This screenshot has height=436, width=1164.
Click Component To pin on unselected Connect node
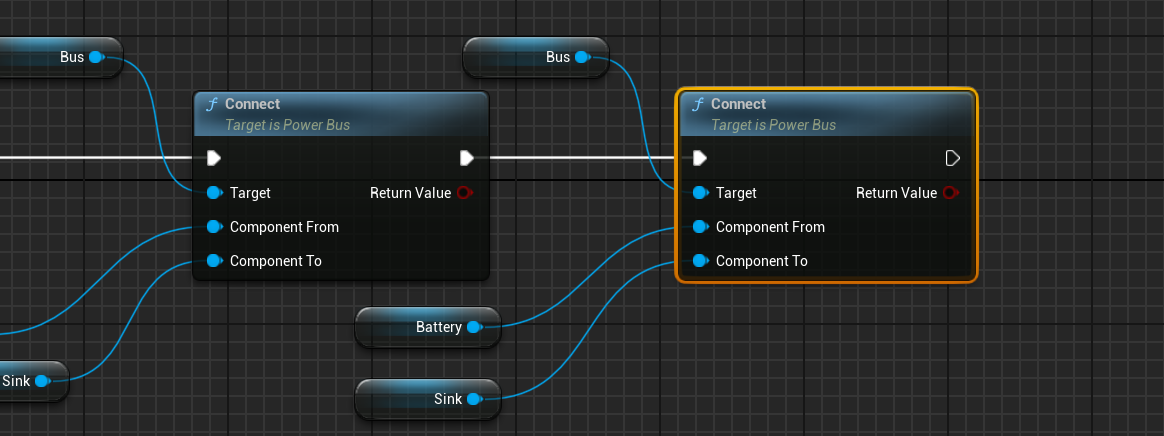[214, 261]
